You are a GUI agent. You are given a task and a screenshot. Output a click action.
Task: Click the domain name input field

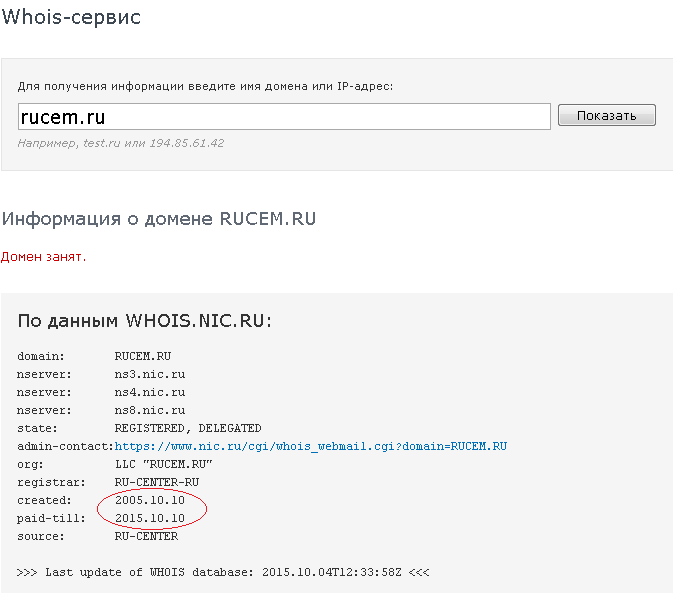[x=284, y=117]
